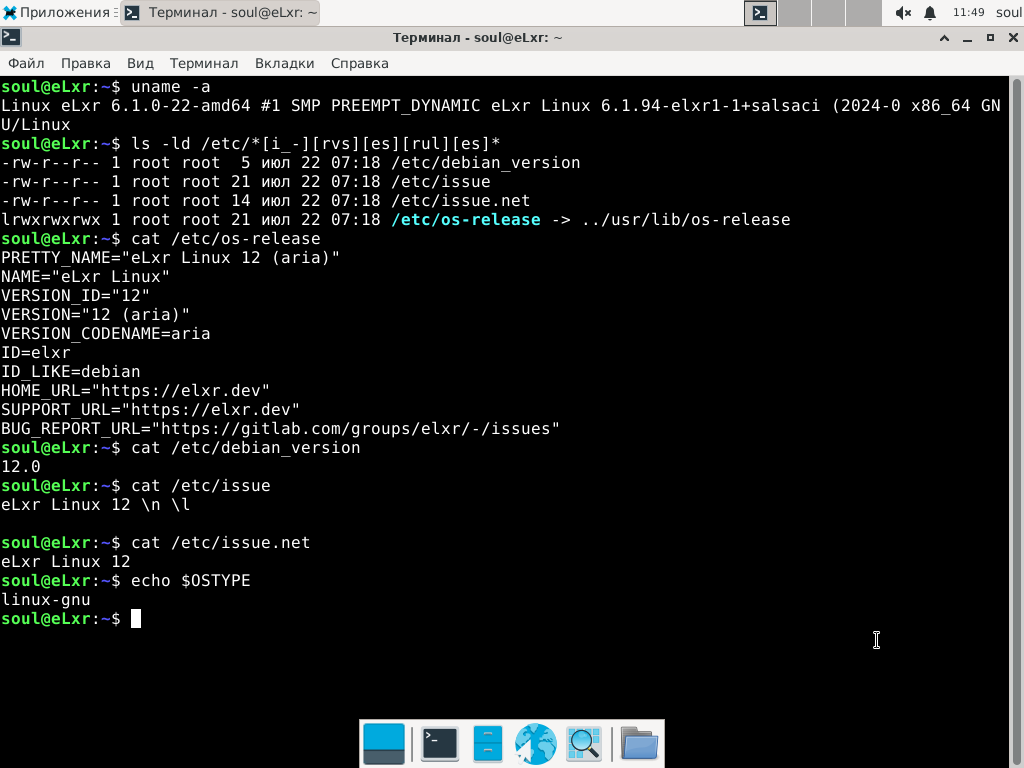The height and width of the screenshot is (768, 1024).
Task: Open file manager cabinet icon in dock
Action: [x=487, y=744]
